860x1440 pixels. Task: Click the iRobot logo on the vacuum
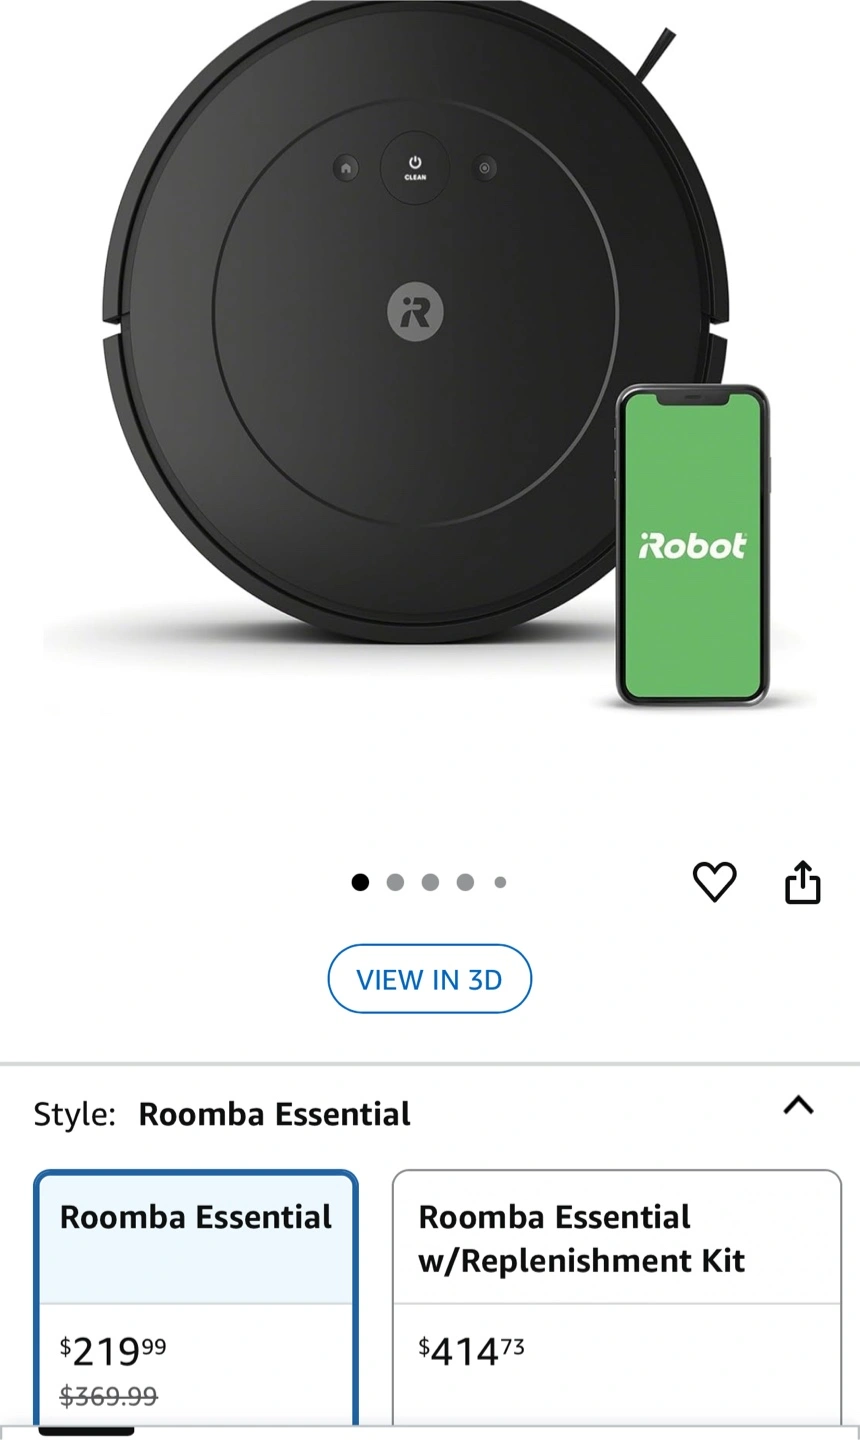415,312
